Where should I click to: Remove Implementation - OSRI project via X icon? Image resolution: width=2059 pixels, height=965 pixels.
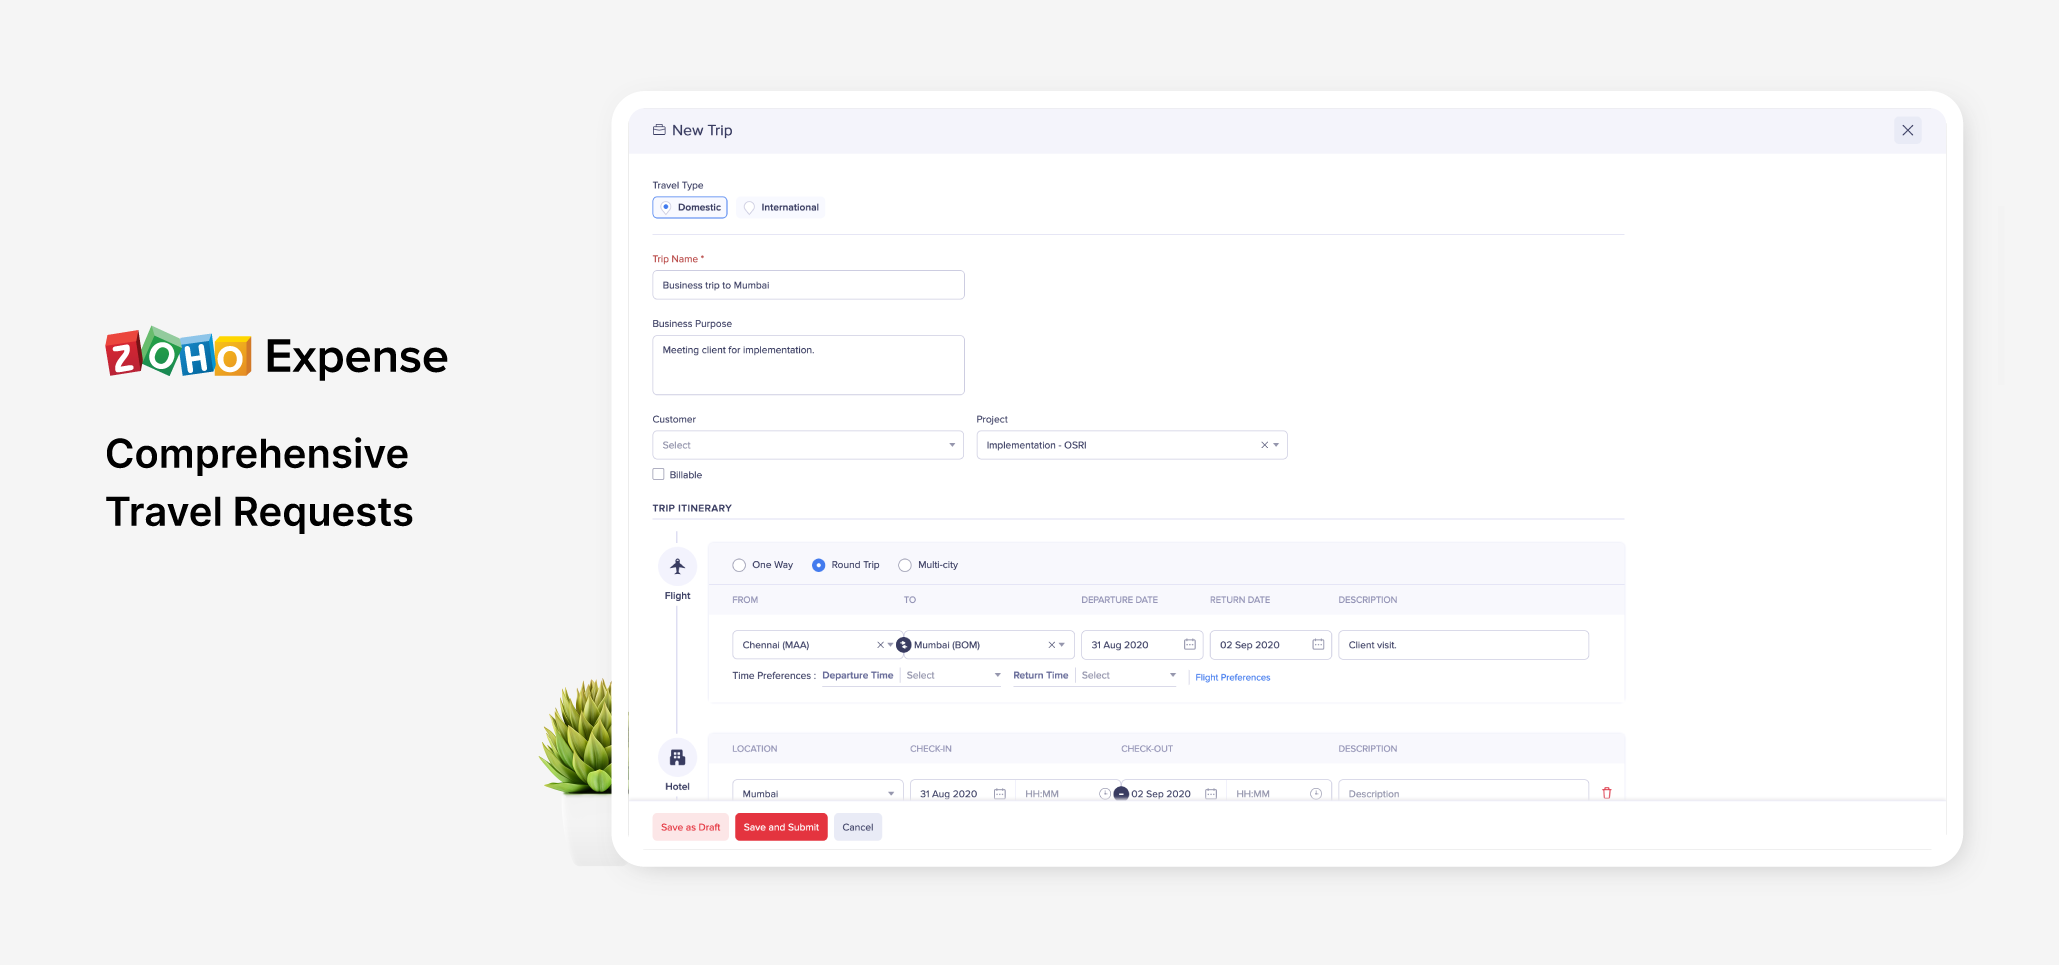tap(1263, 444)
